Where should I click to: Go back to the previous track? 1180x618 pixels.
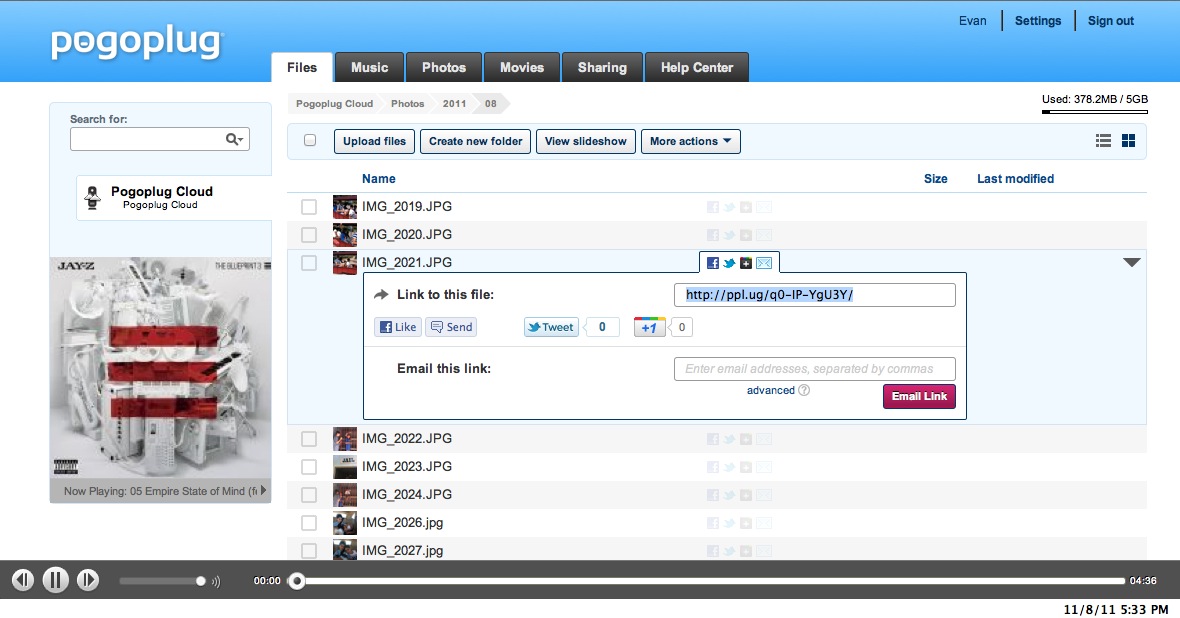coord(22,580)
